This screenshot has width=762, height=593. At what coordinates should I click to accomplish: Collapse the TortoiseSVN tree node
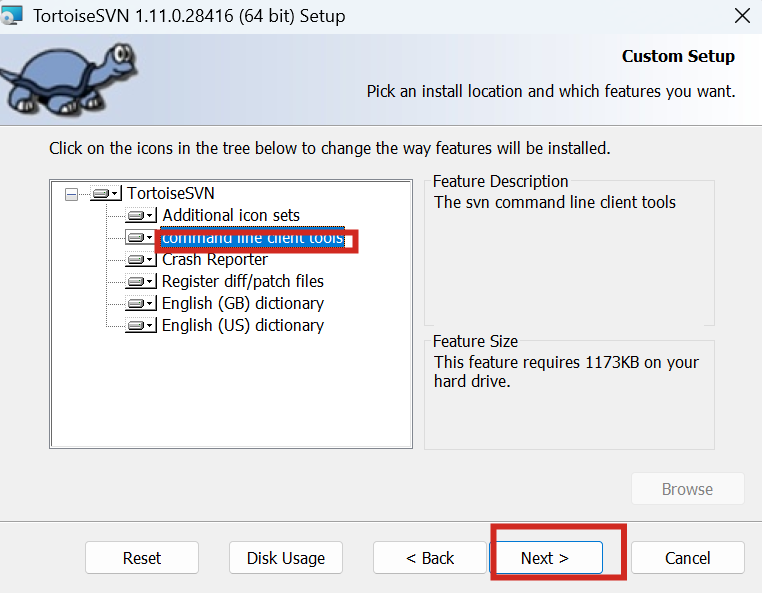click(71, 194)
